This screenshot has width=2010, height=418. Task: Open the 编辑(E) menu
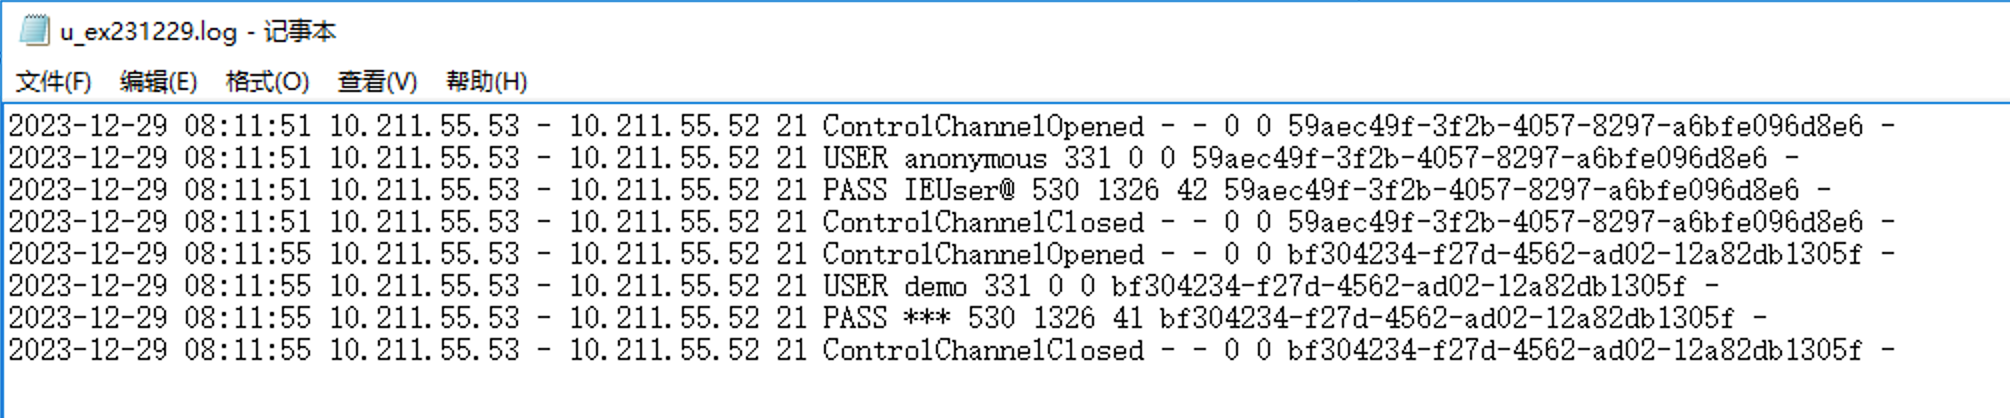158,81
